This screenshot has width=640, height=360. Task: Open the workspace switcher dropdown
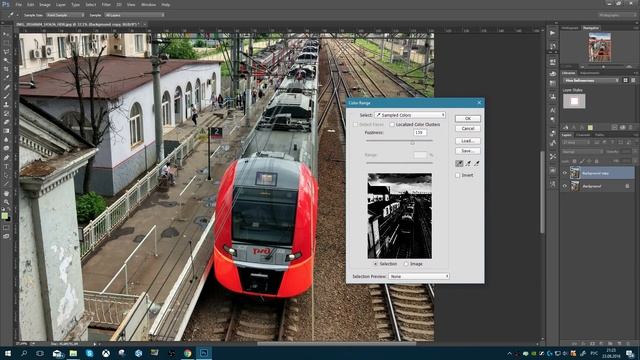(x=618, y=15)
